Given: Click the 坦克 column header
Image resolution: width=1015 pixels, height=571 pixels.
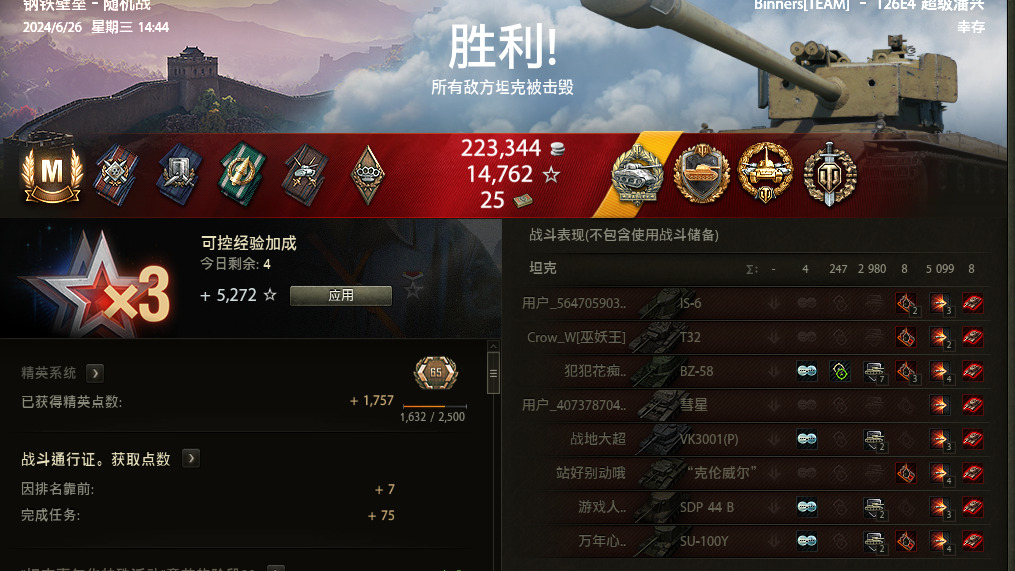Looking at the screenshot, I should 542,268.
